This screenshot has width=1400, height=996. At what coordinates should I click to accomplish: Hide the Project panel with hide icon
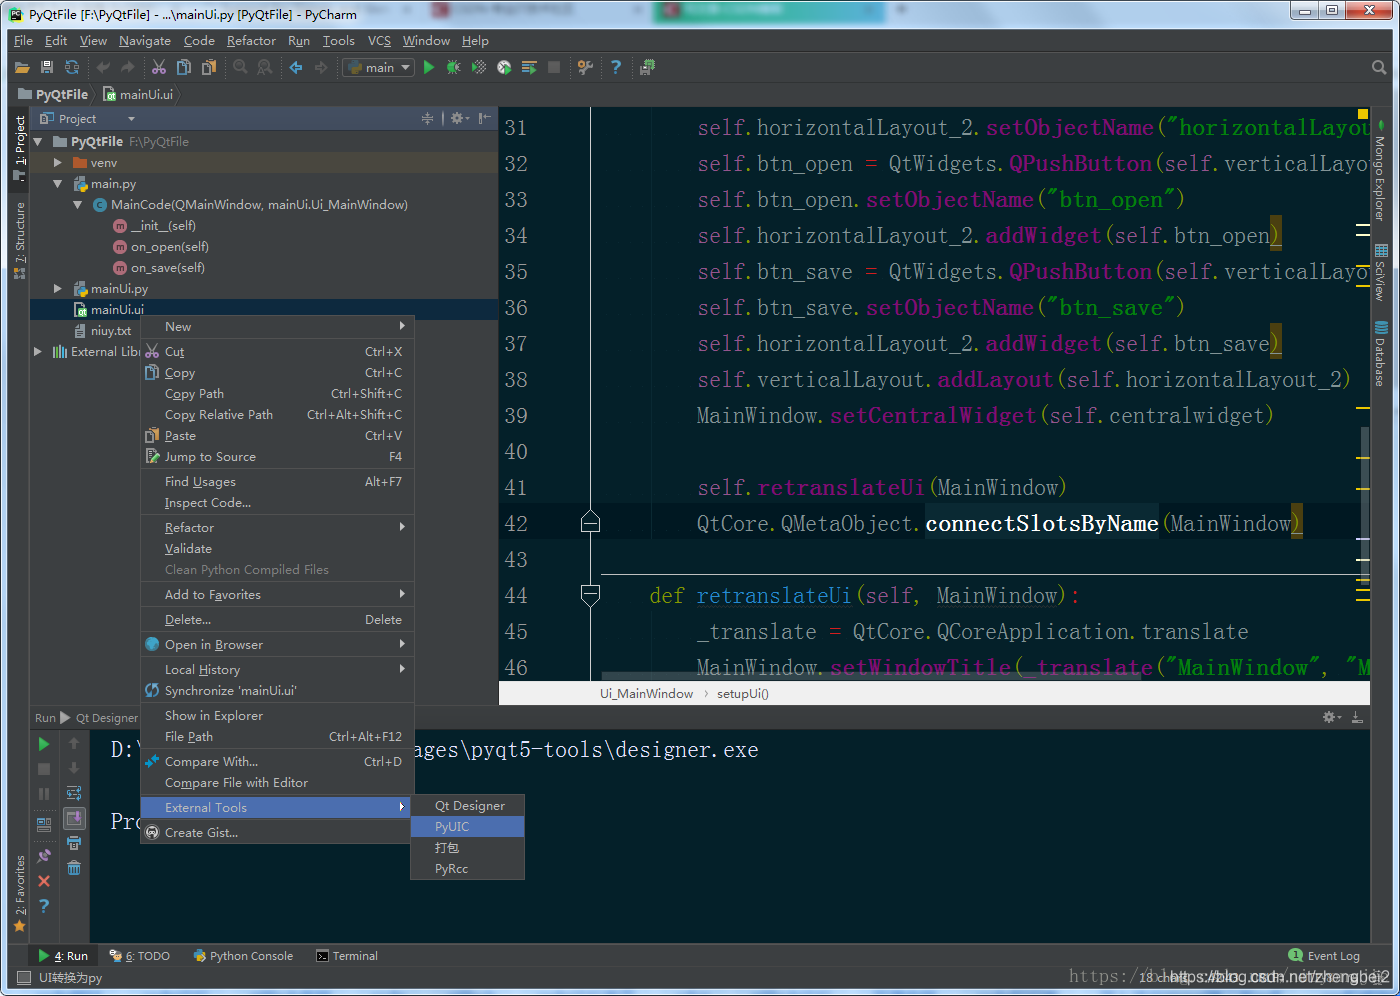484,118
